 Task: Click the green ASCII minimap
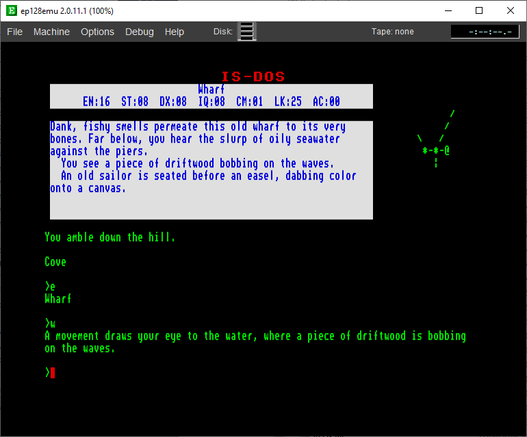436,138
